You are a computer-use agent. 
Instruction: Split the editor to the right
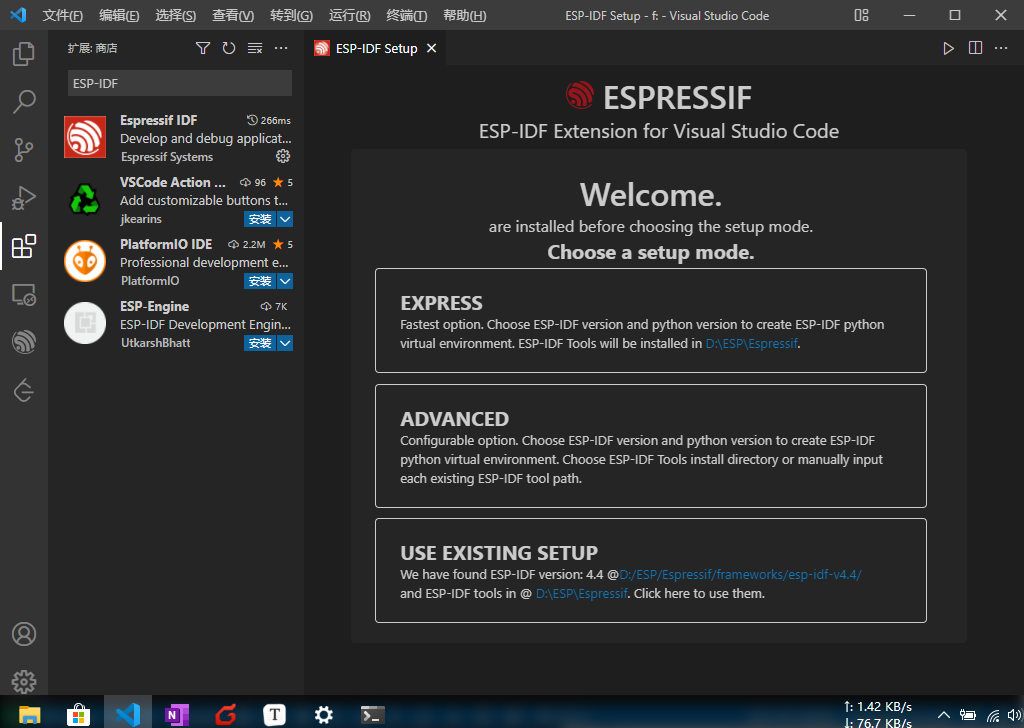(975, 48)
